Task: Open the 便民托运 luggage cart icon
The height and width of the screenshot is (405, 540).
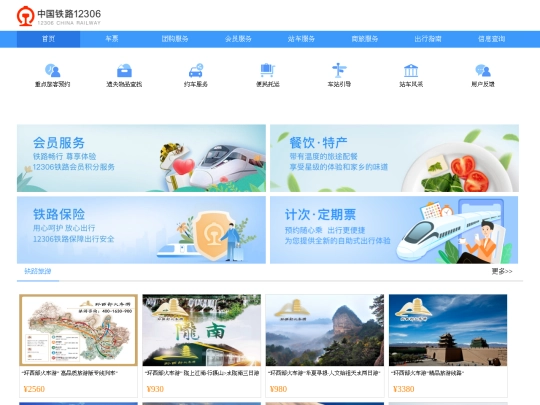Action: click(x=268, y=71)
